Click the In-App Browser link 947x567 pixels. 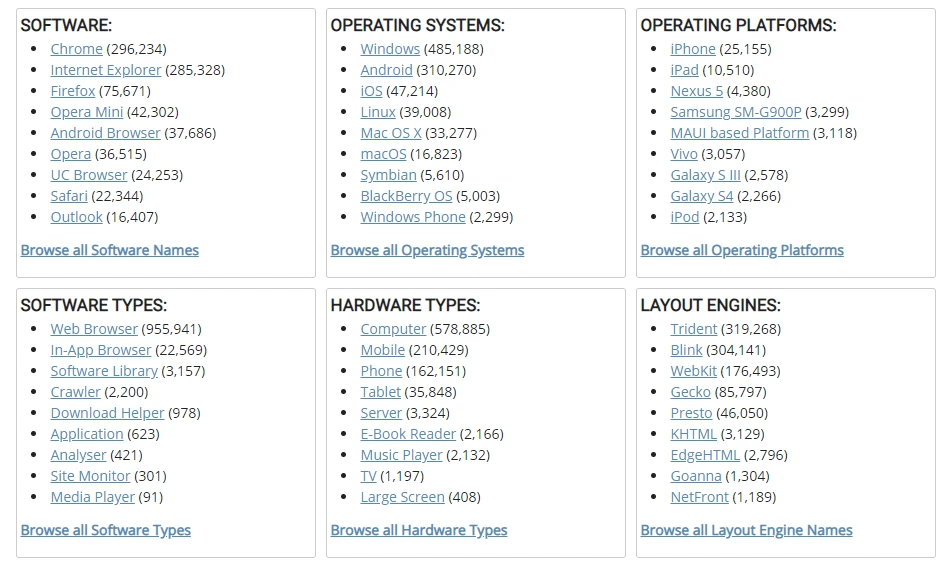point(101,350)
